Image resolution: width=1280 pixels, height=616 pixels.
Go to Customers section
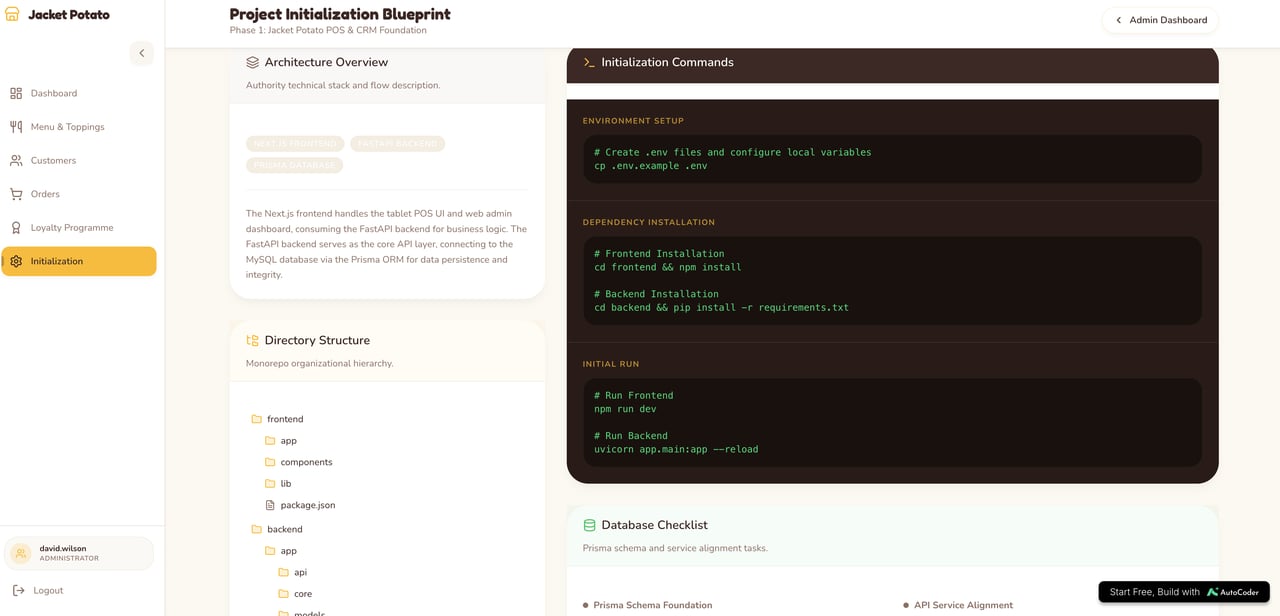(x=79, y=160)
